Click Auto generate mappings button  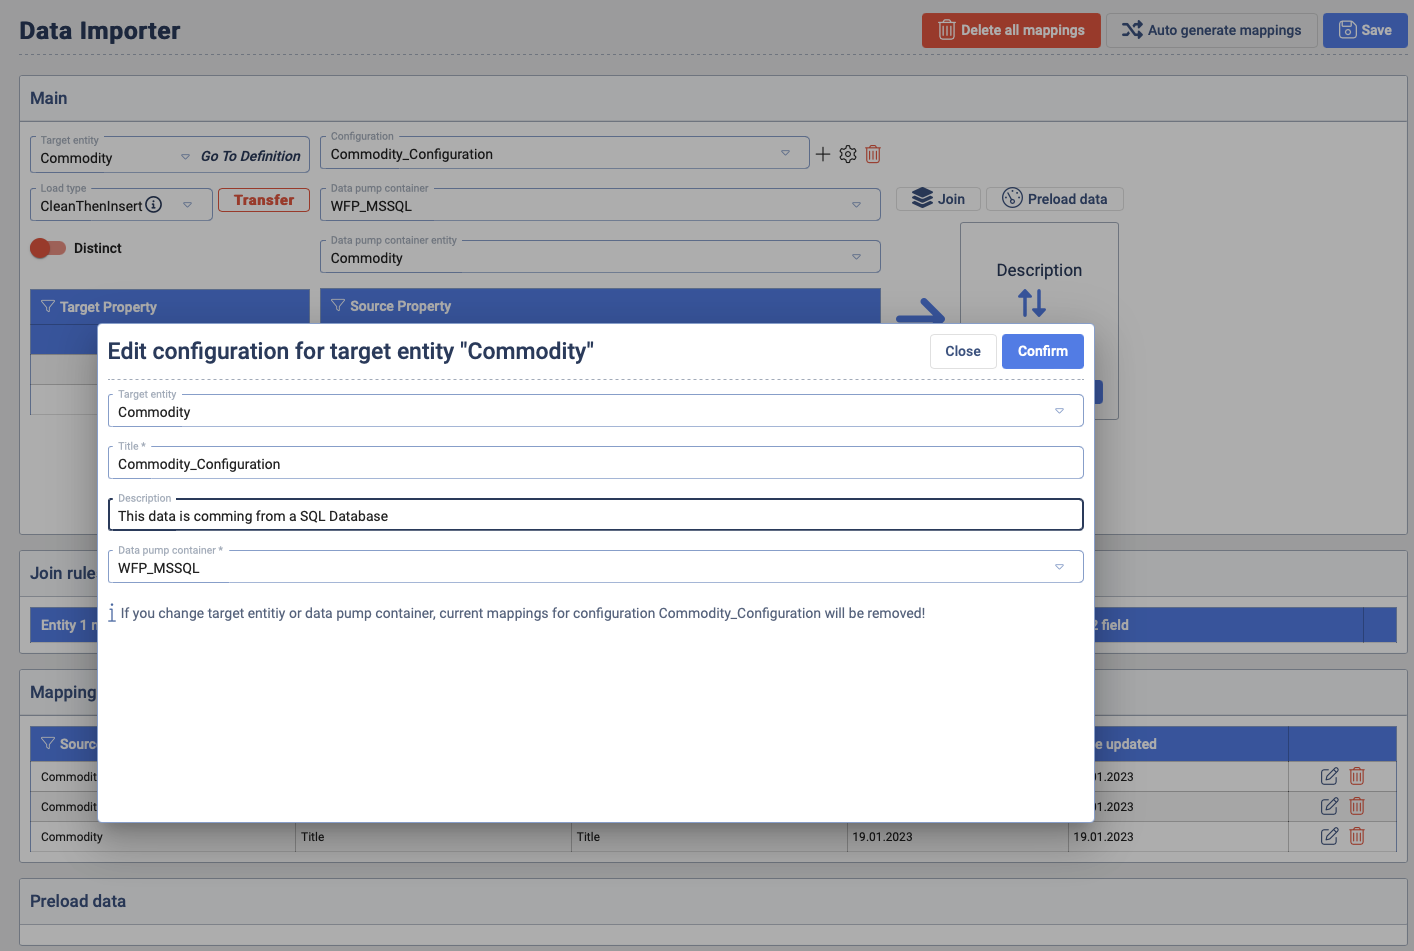1211,30
